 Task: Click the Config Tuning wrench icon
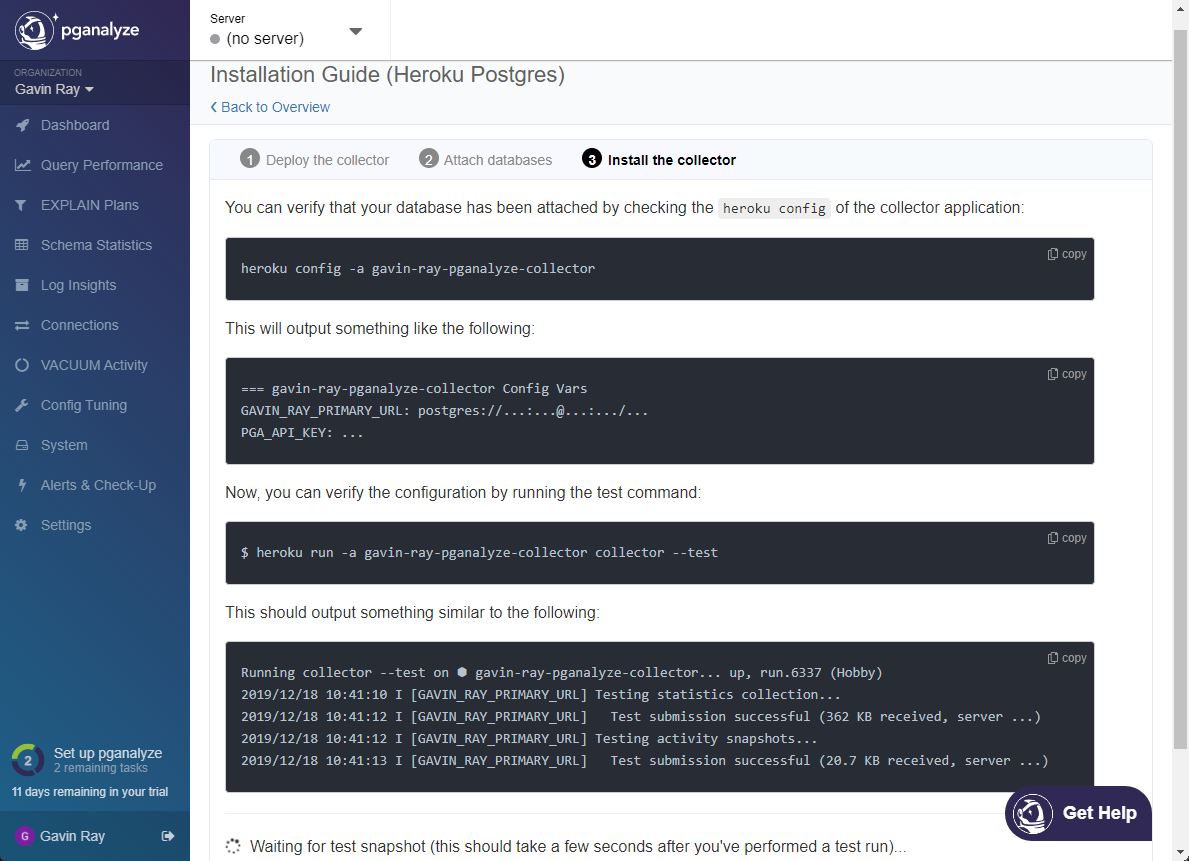(x=22, y=406)
